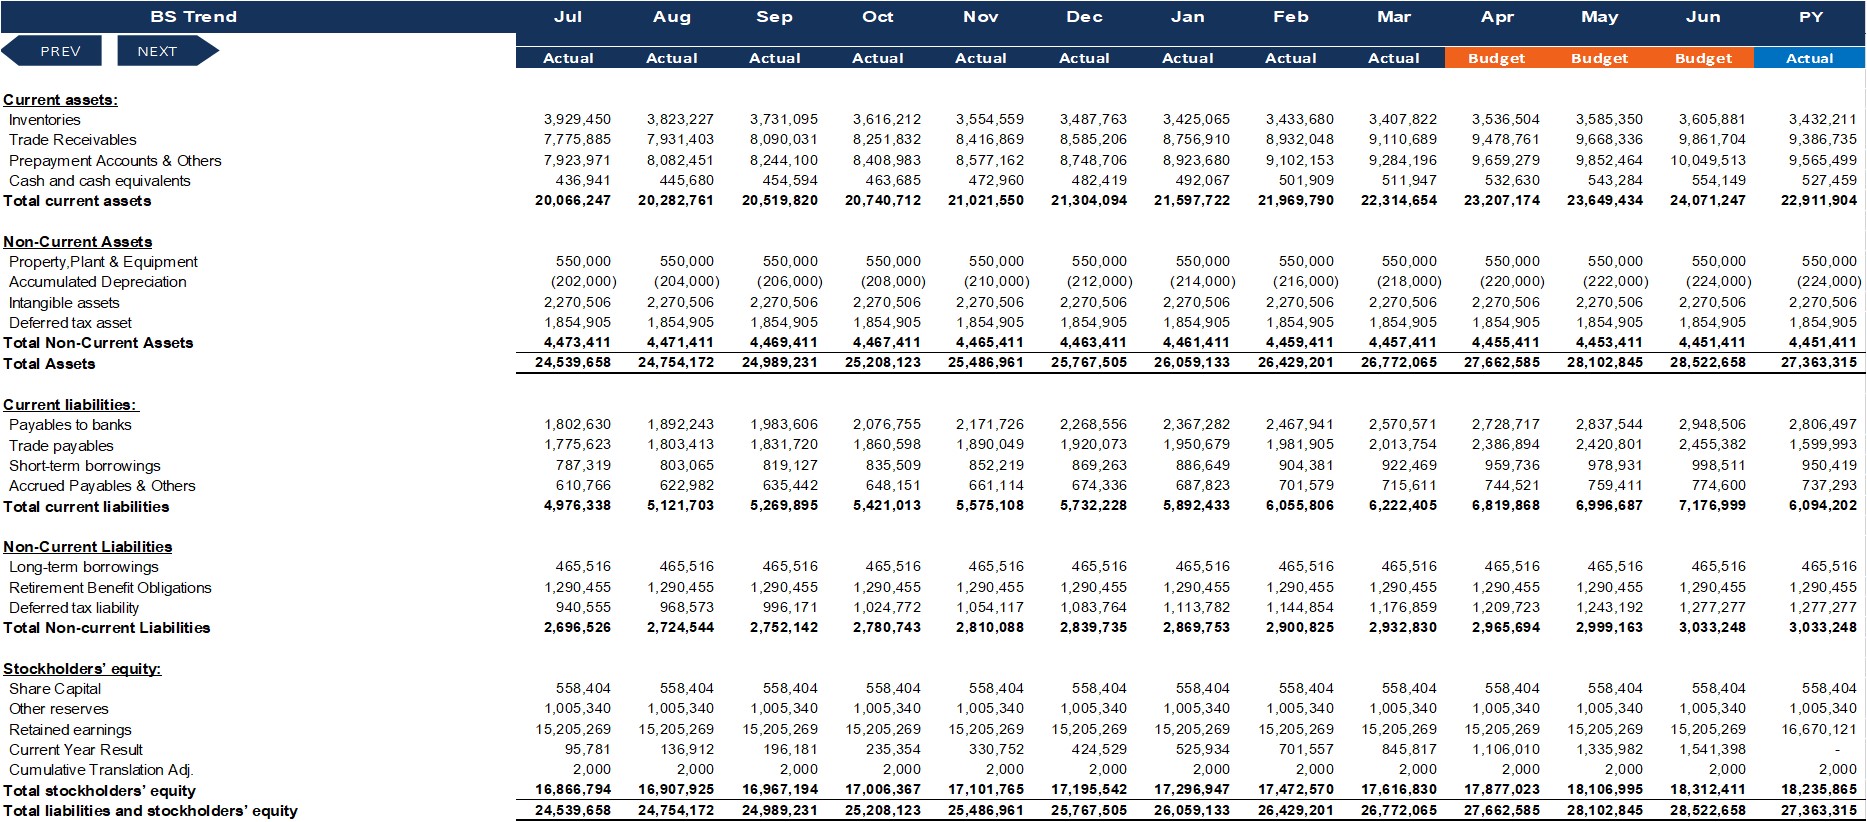Select Sep Deferred tax liability 996,171

click(x=790, y=607)
